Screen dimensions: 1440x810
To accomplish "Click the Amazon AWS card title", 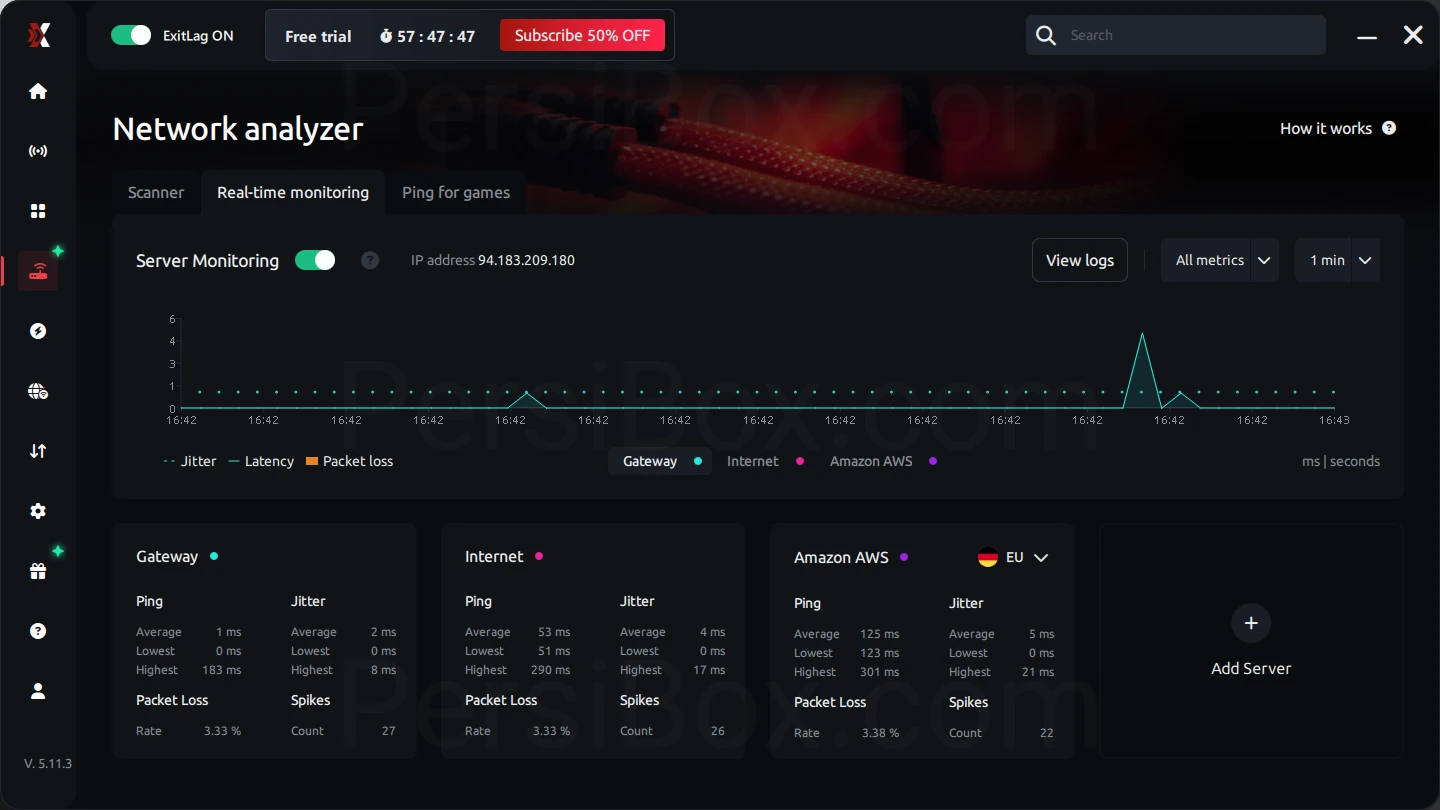I will click(x=841, y=558).
